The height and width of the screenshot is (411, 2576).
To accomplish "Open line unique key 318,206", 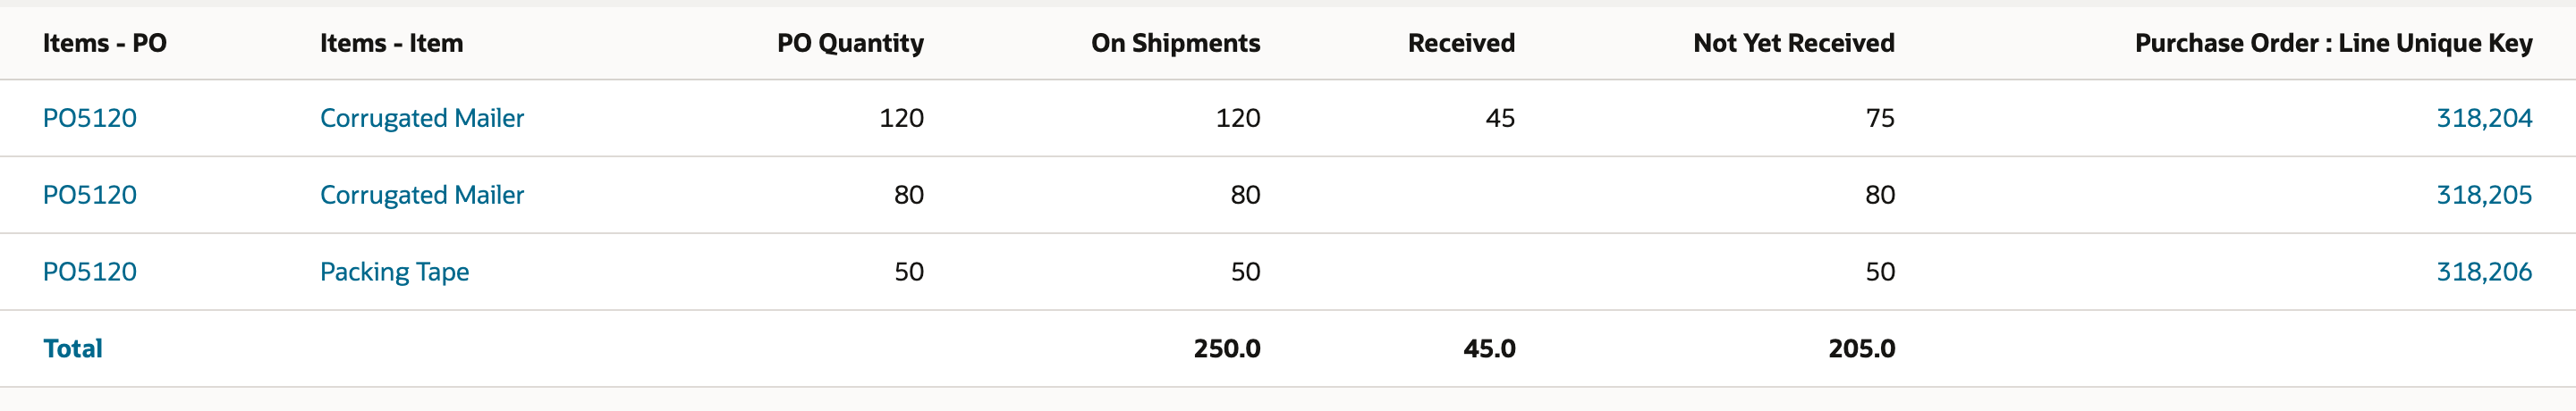I will click(2484, 272).
